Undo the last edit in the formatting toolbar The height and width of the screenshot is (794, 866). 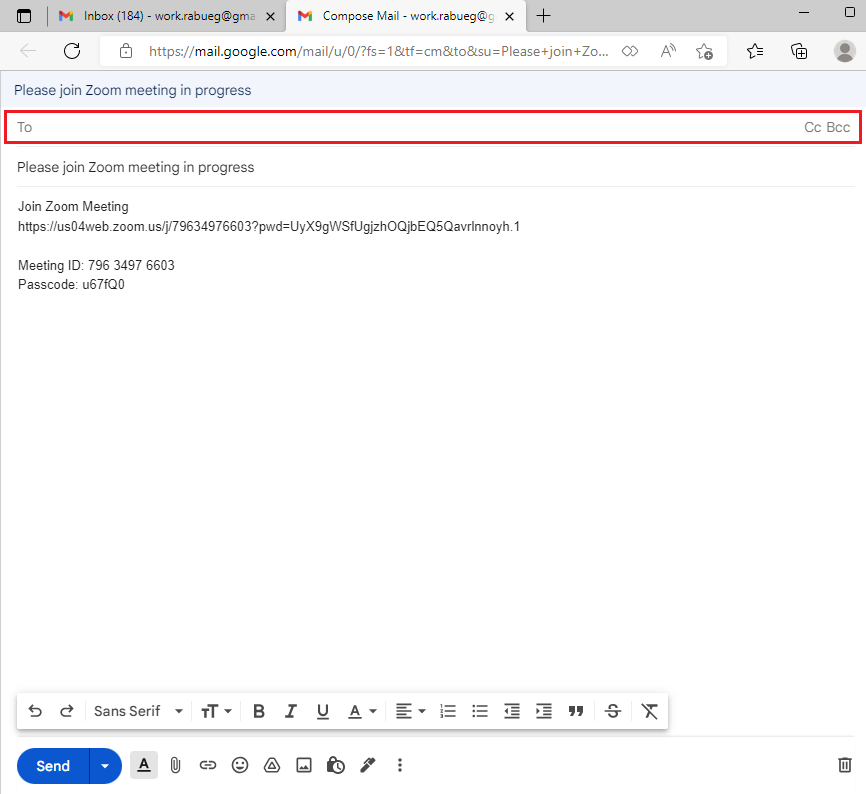pos(35,711)
